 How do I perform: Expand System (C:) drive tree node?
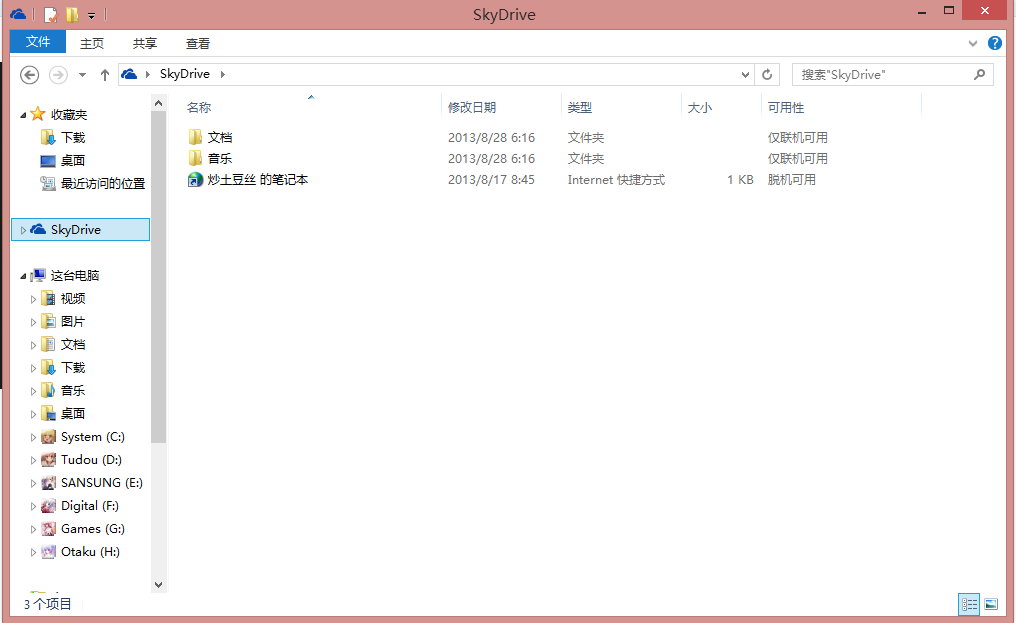[x=33, y=438]
